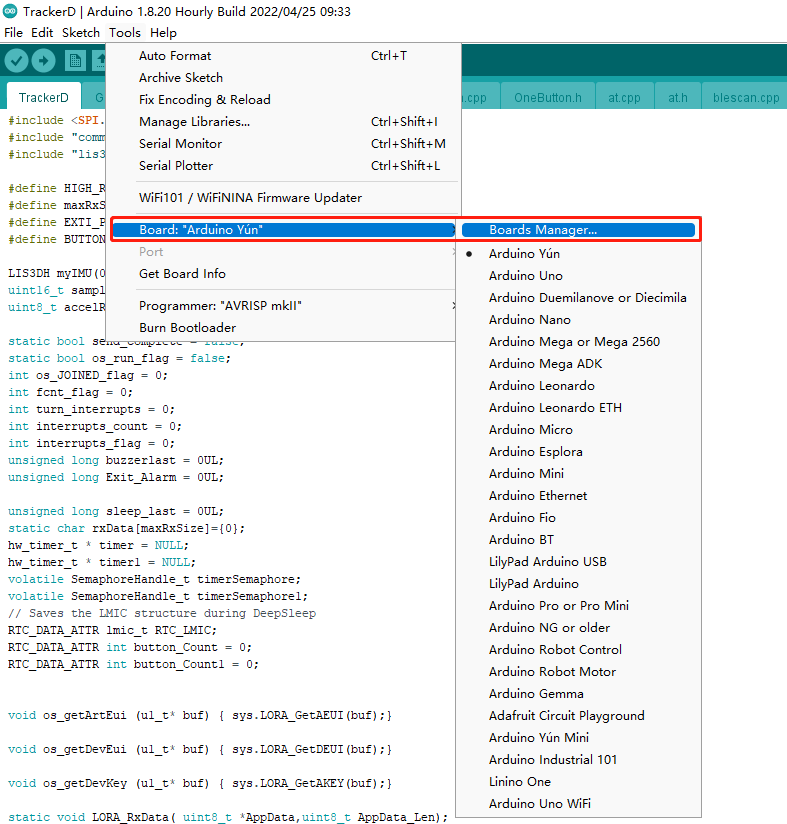Select the Arduino Yún board option
The height and width of the screenshot is (824, 787).
tap(578, 254)
